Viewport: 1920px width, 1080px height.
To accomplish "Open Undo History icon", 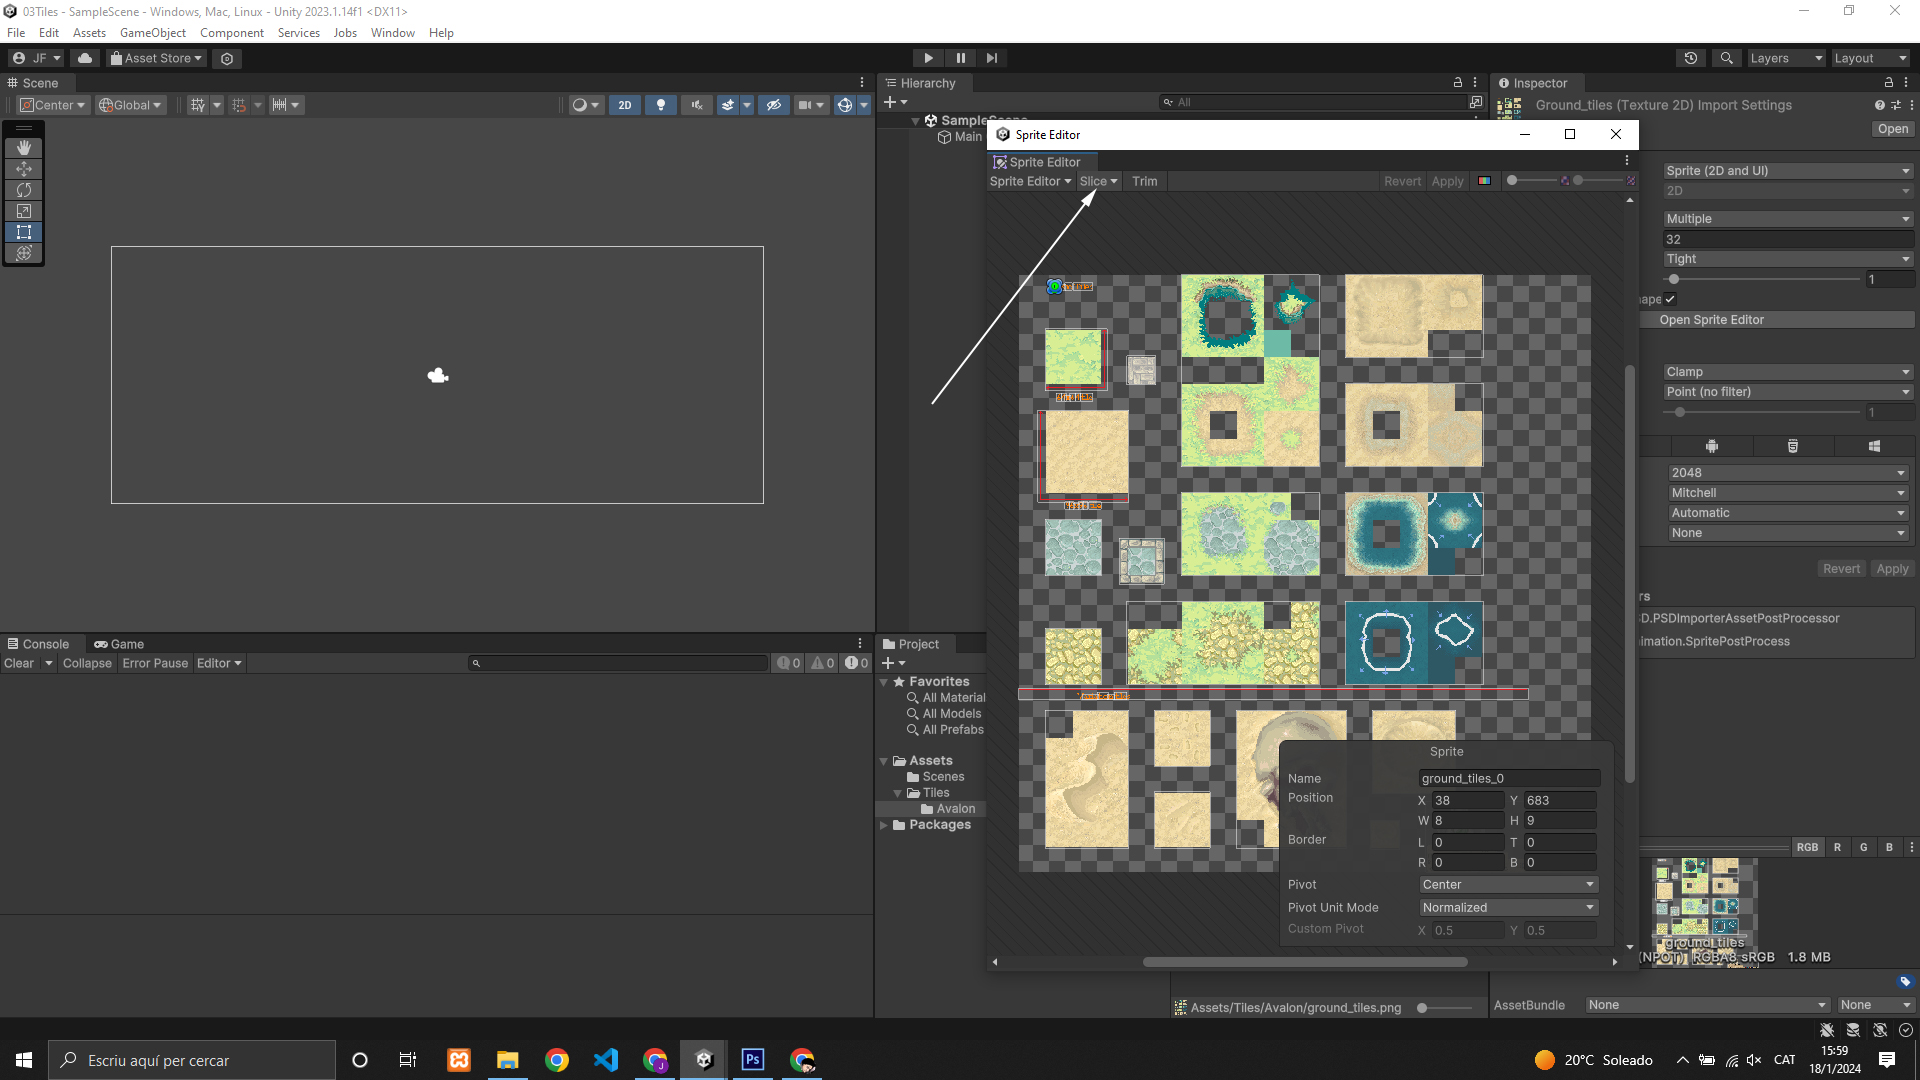I will point(1691,58).
